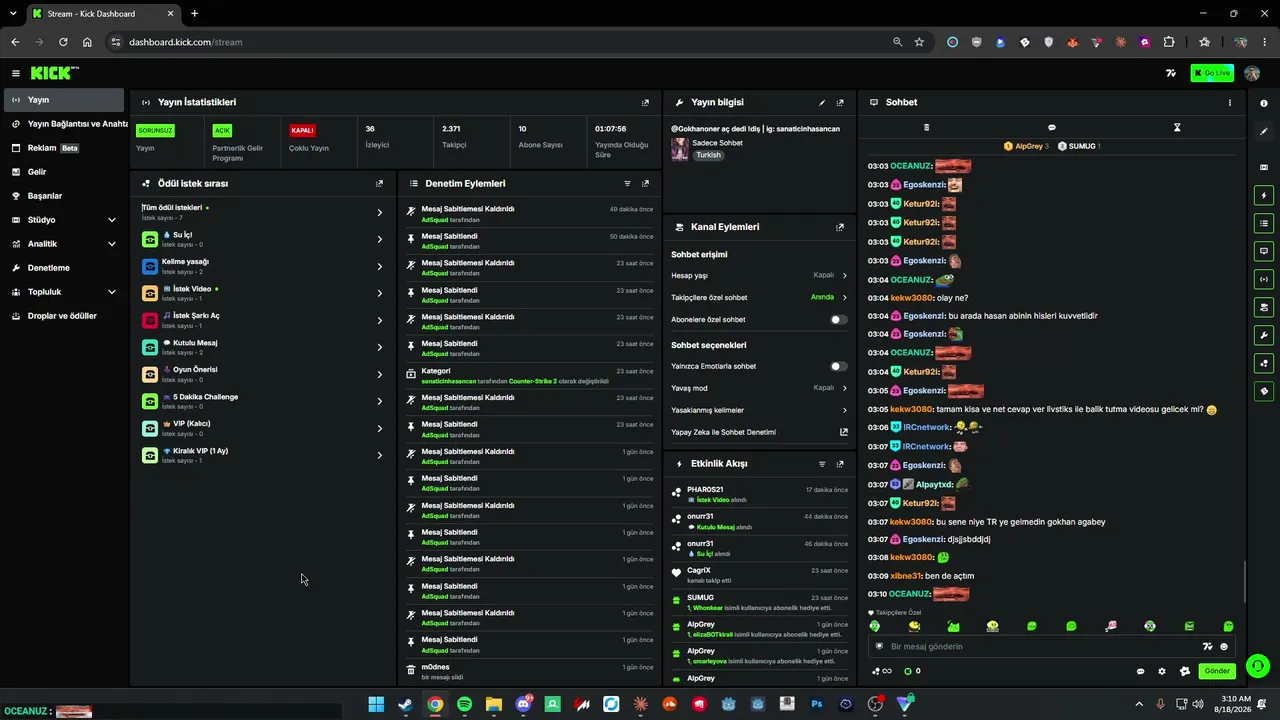Open PHAROS21 user in activity feed
The height and width of the screenshot is (720, 1280).
pos(705,490)
